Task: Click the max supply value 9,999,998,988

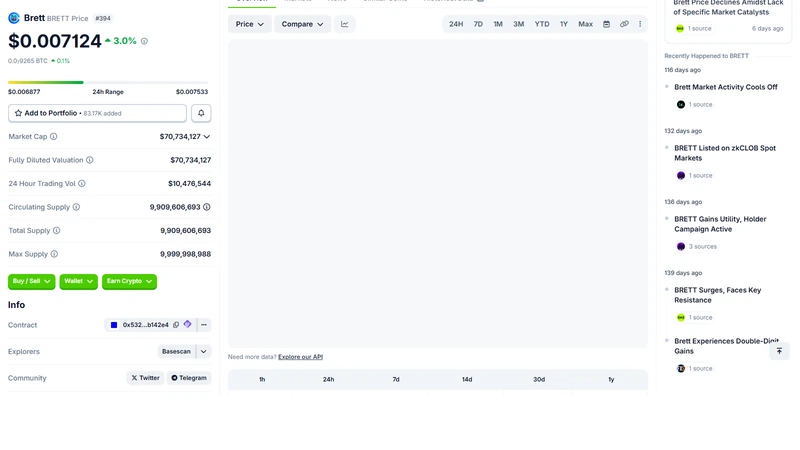Action: click(x=185, y=254)
